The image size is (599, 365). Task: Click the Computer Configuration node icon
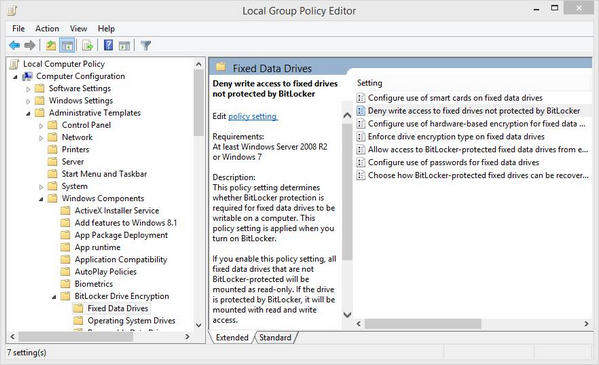[28, 76]
